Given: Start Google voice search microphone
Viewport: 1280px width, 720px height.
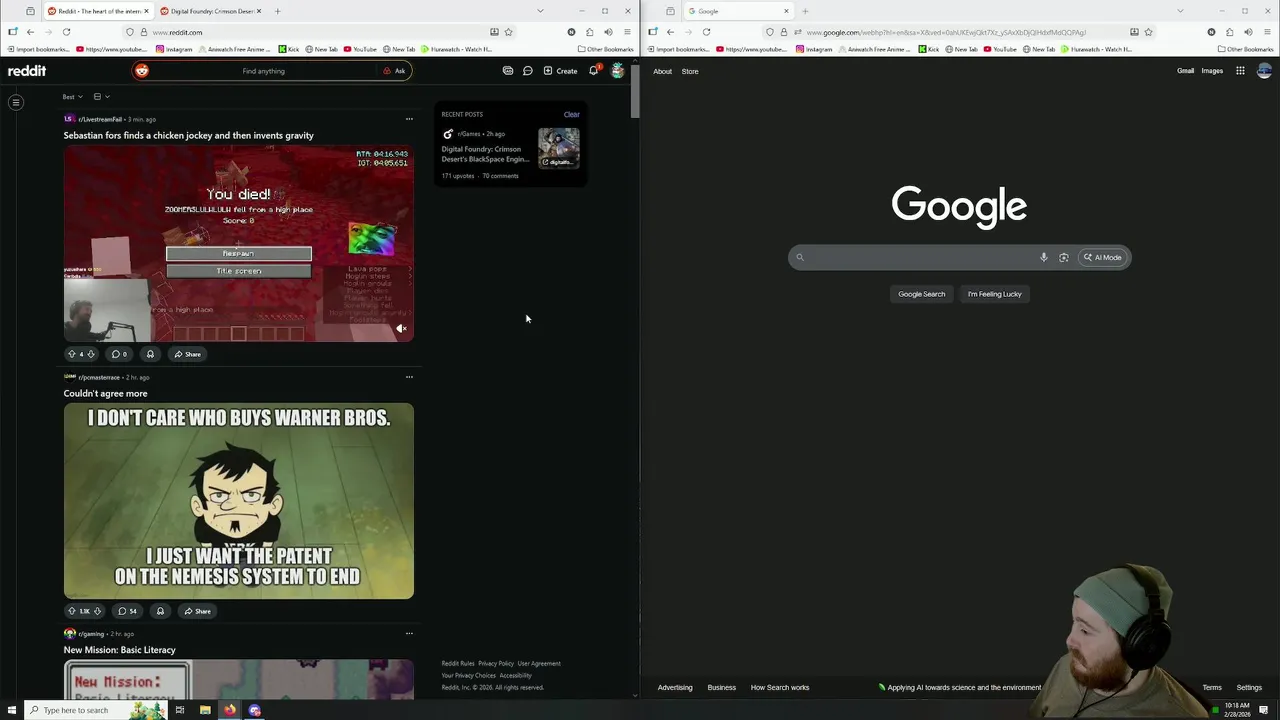Looking at the screenshot, I should (1043, 257).
